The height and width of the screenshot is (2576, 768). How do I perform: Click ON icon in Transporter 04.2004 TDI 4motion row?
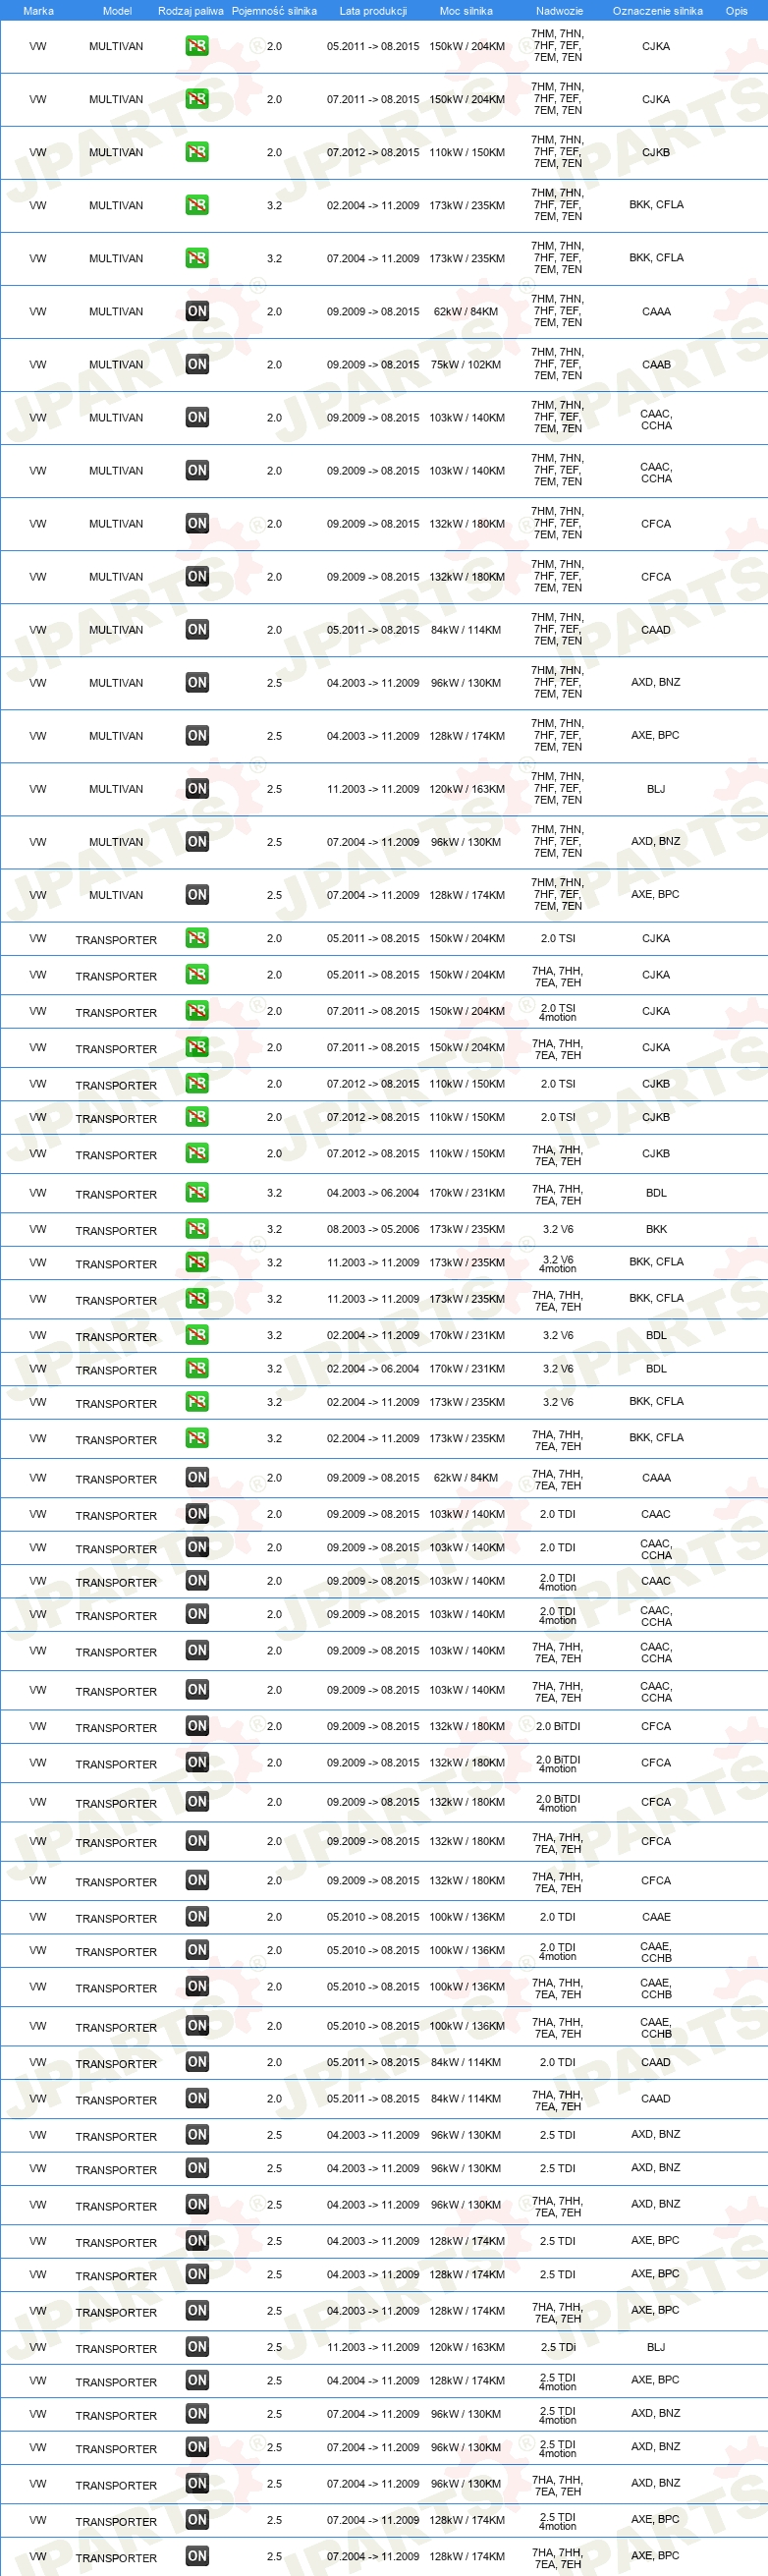click(x=197, y=2380)
